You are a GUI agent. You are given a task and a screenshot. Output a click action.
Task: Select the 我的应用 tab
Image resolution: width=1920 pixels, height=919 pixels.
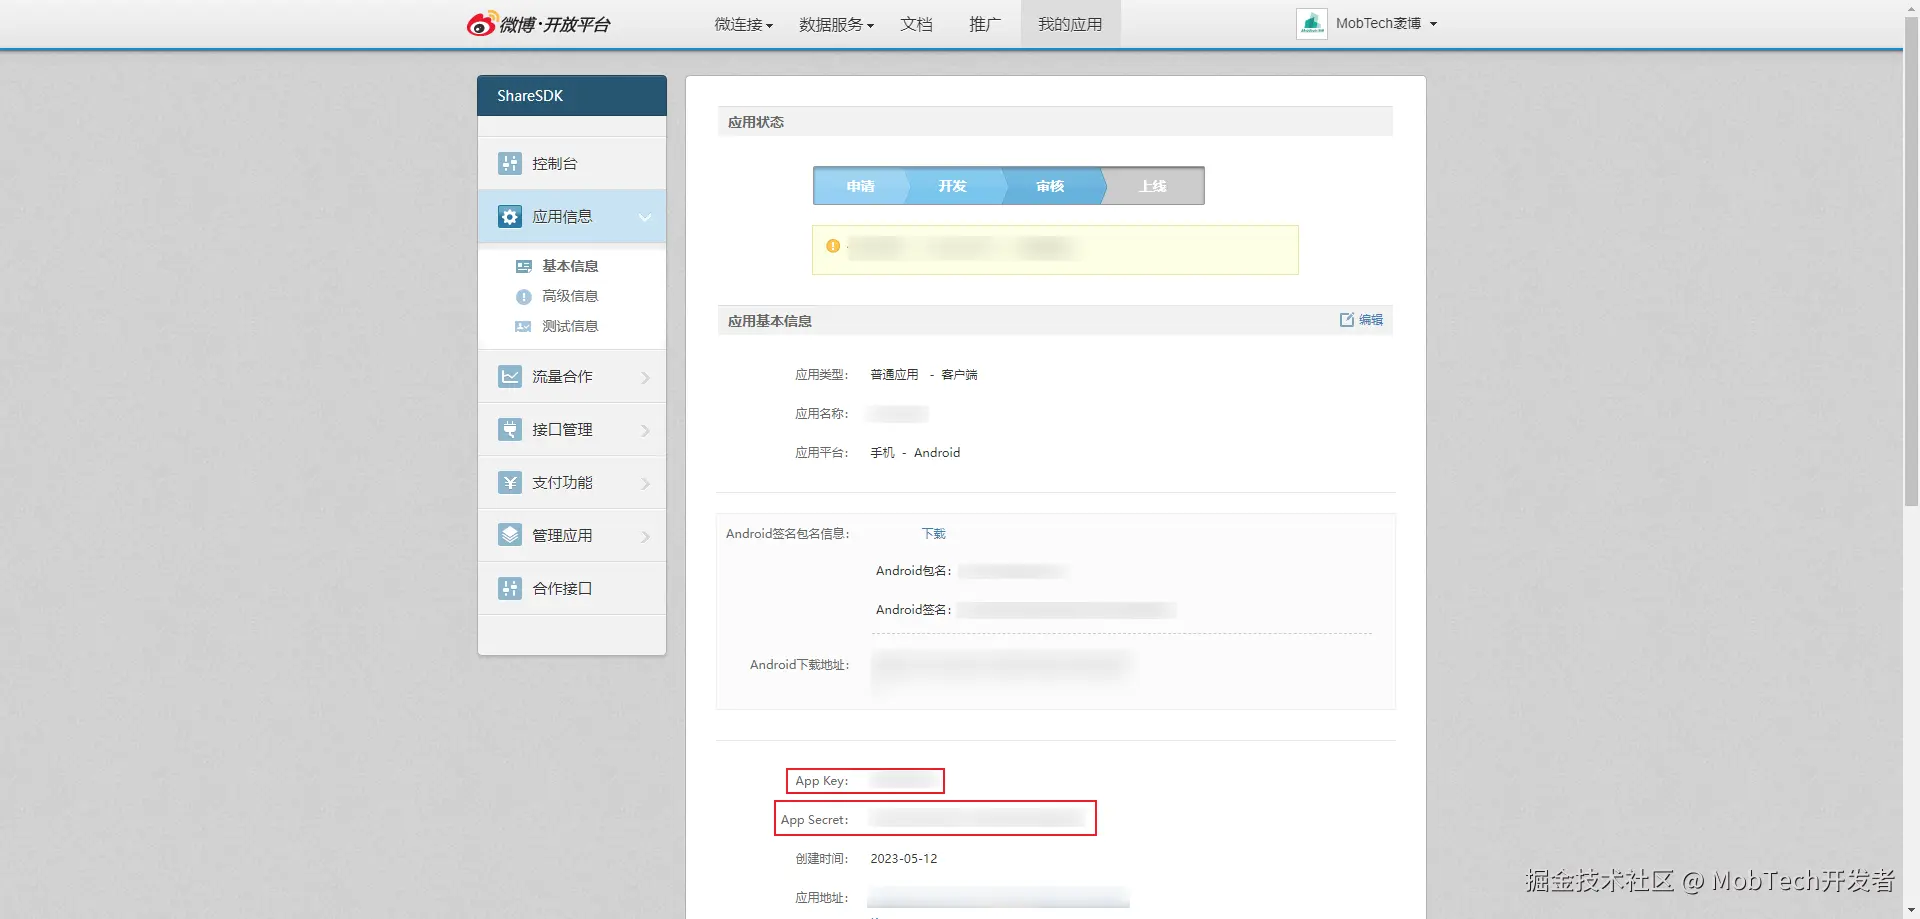[x=1070, y=24]
